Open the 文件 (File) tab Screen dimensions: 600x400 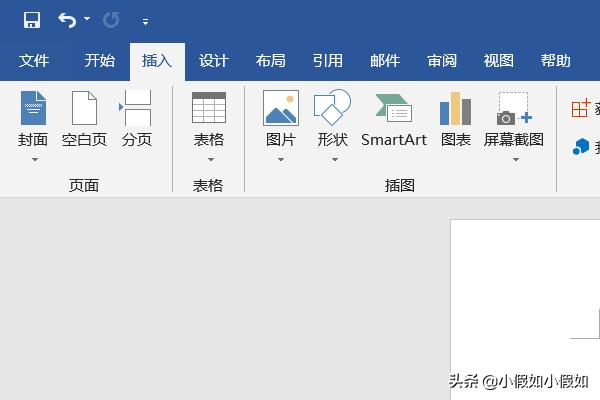34,60
